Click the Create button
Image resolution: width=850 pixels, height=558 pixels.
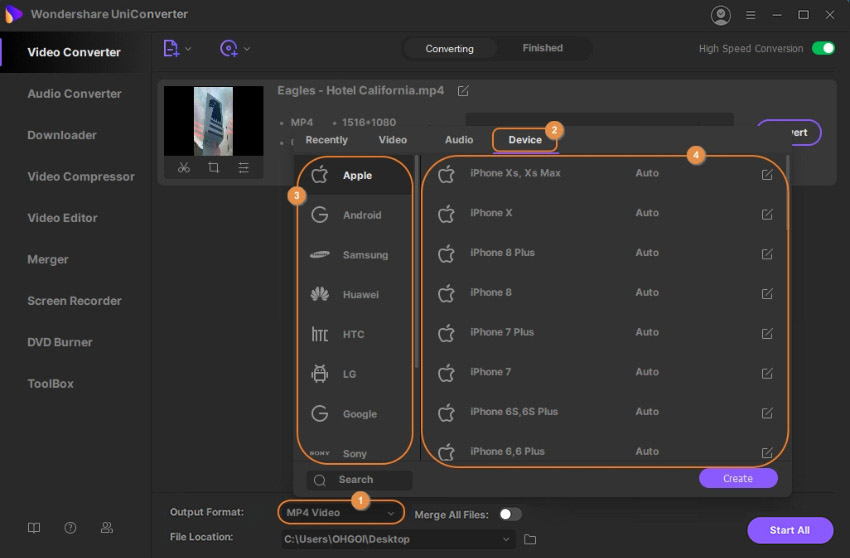[737, 478]
